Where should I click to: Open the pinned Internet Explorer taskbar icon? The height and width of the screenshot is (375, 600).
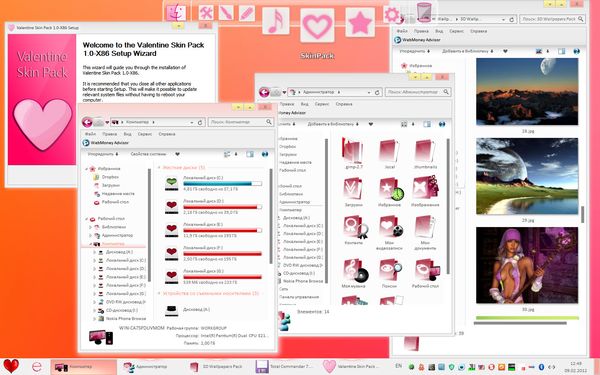click(x=37, y=367)
